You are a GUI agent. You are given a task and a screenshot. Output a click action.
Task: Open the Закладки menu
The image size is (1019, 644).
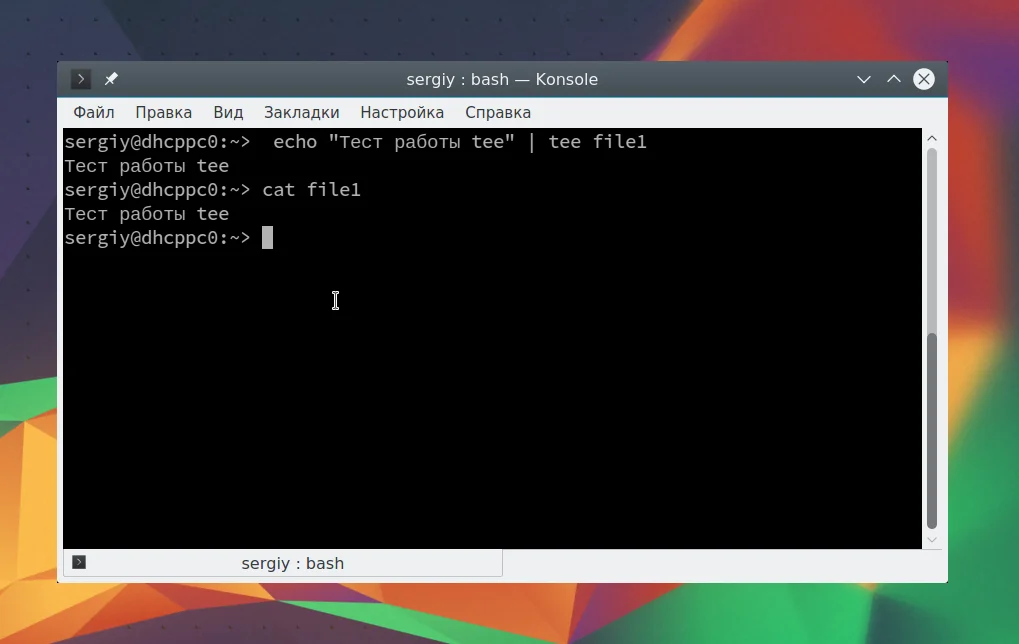coord(302,112)
